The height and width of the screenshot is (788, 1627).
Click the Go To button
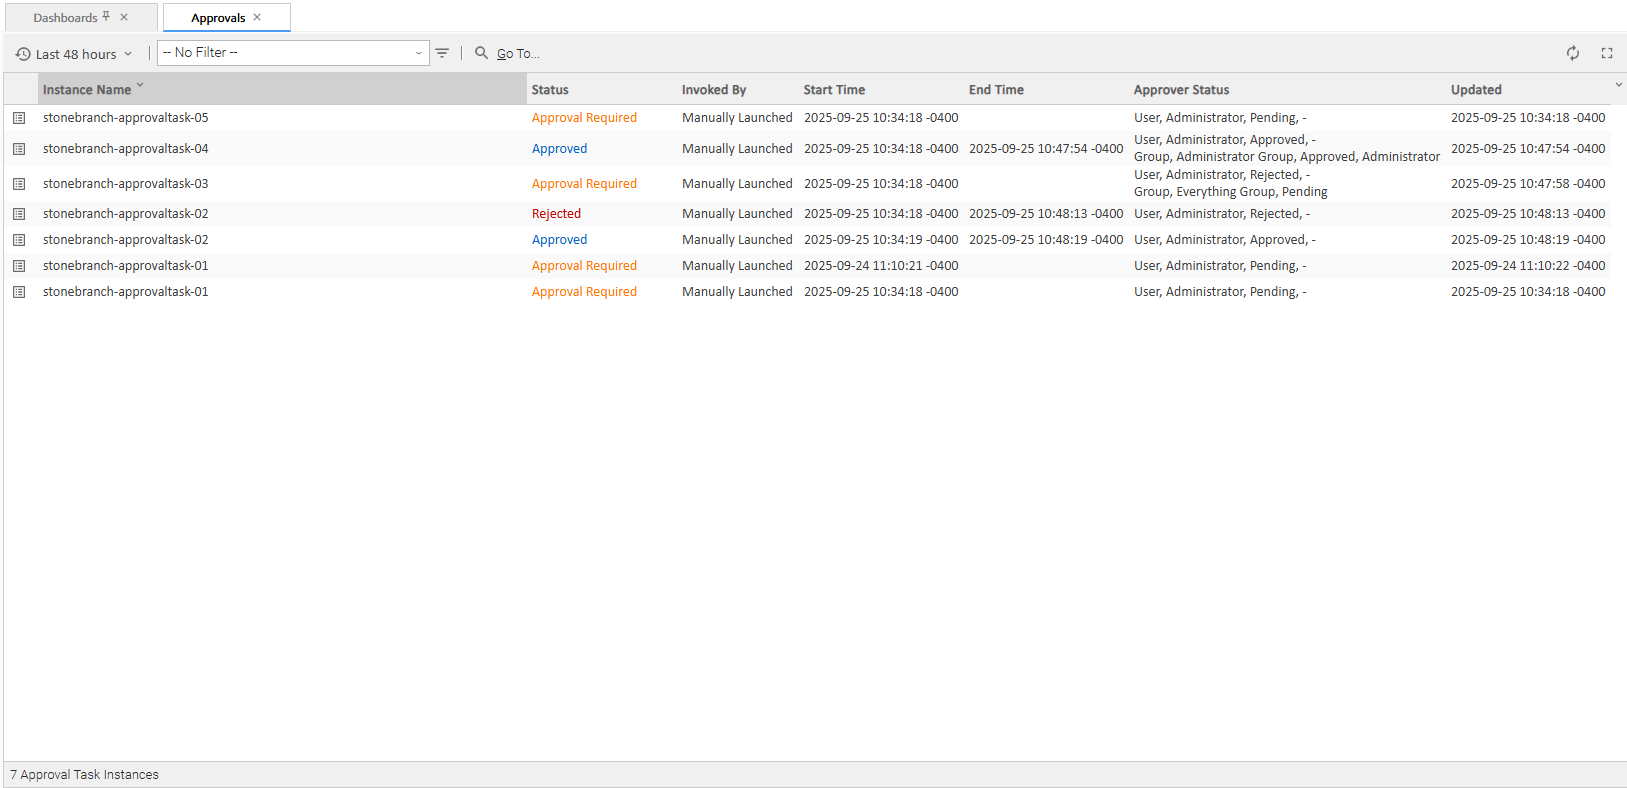[x=517, y=54]
